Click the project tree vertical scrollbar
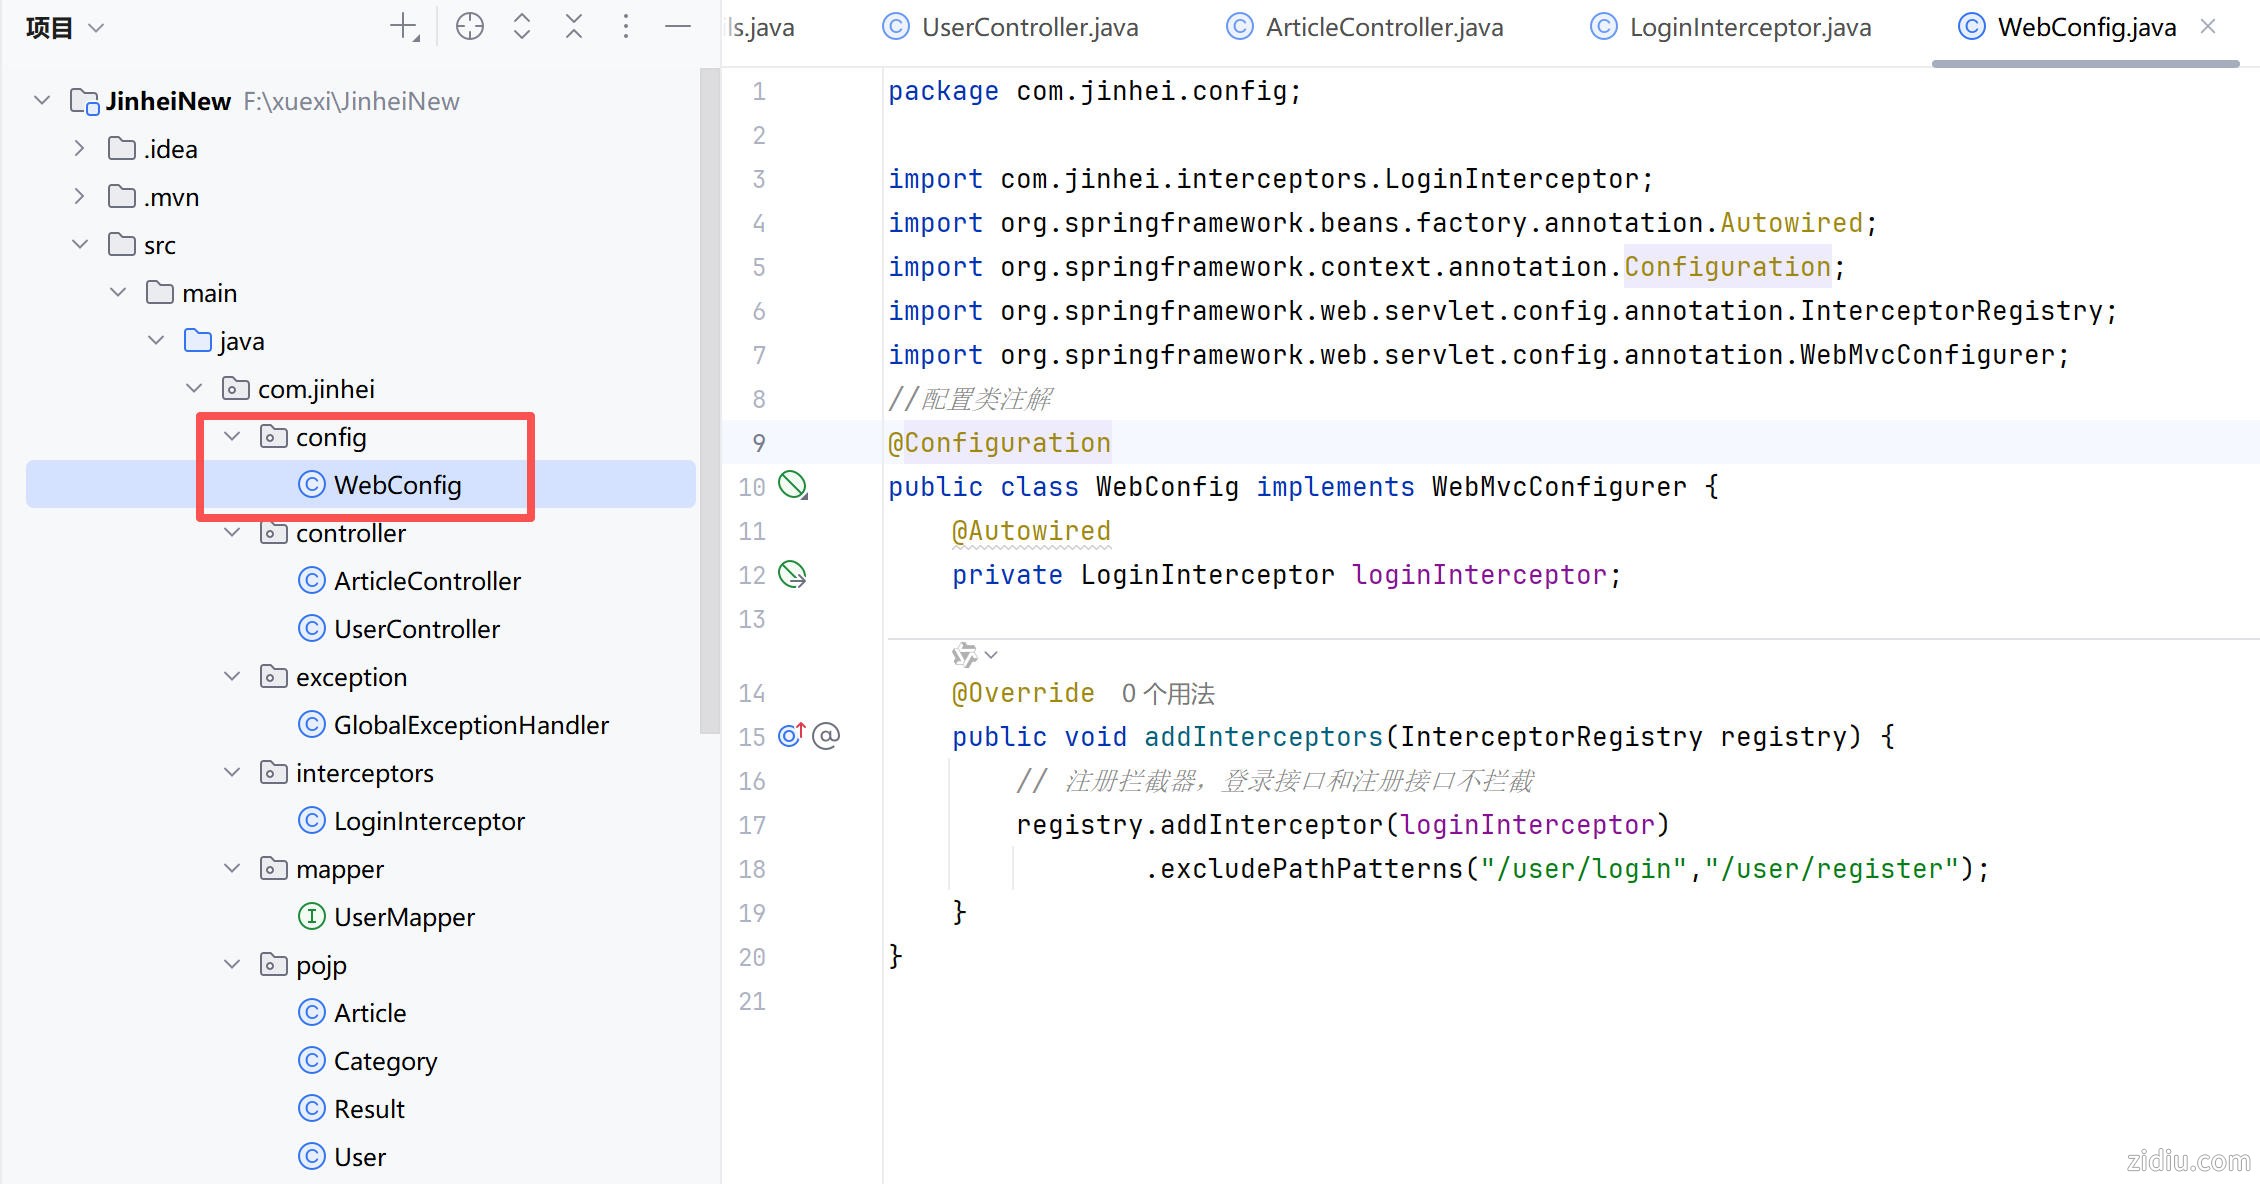 tap(709, 400)
